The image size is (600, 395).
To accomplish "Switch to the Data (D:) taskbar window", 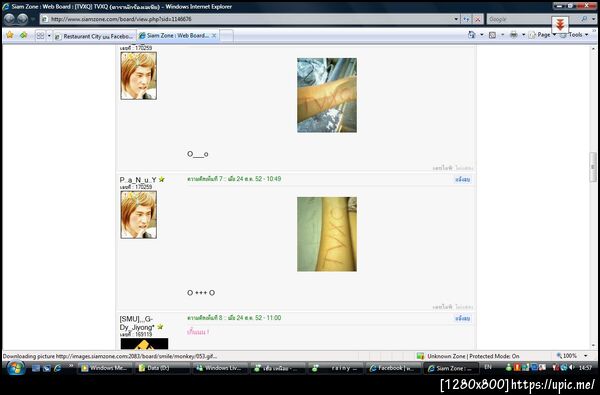I will click(162, 368).
